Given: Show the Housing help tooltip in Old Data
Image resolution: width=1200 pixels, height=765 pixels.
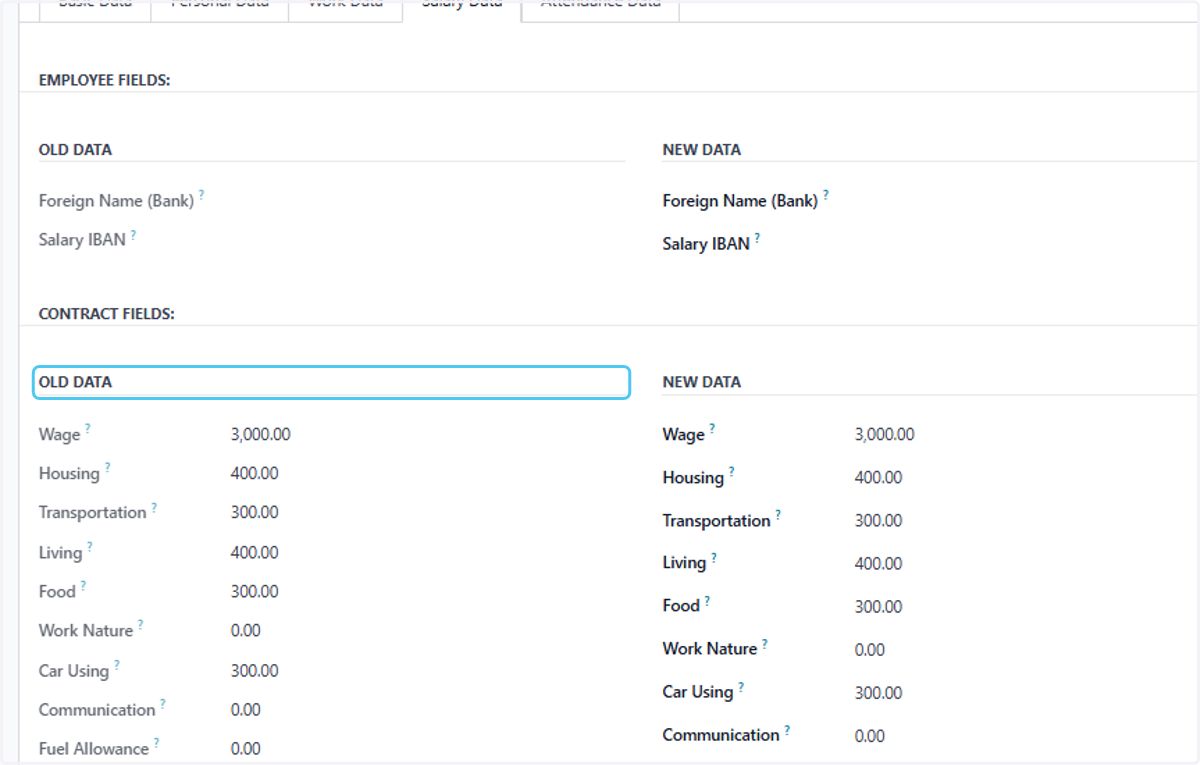Looking at the screenshot, I should [107, 468].
